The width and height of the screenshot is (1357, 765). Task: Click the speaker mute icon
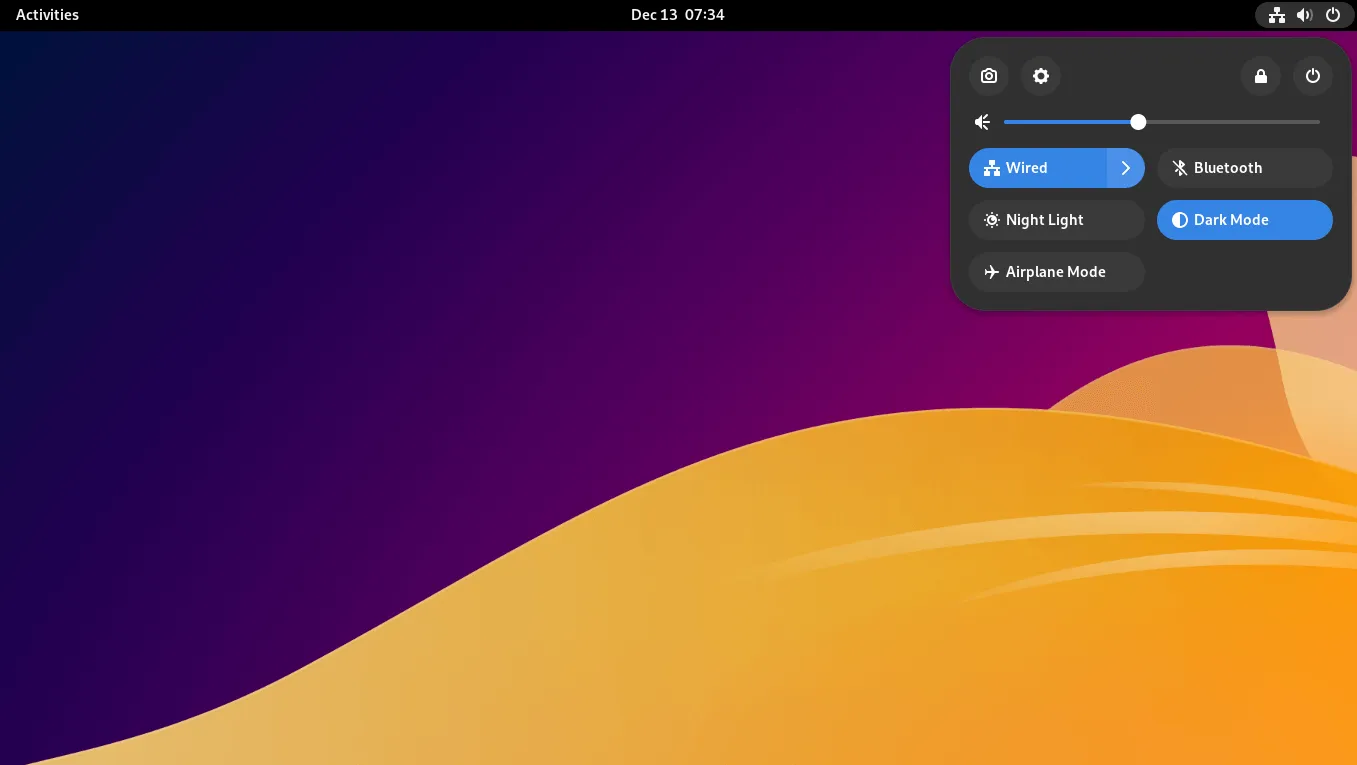[981, 121]
